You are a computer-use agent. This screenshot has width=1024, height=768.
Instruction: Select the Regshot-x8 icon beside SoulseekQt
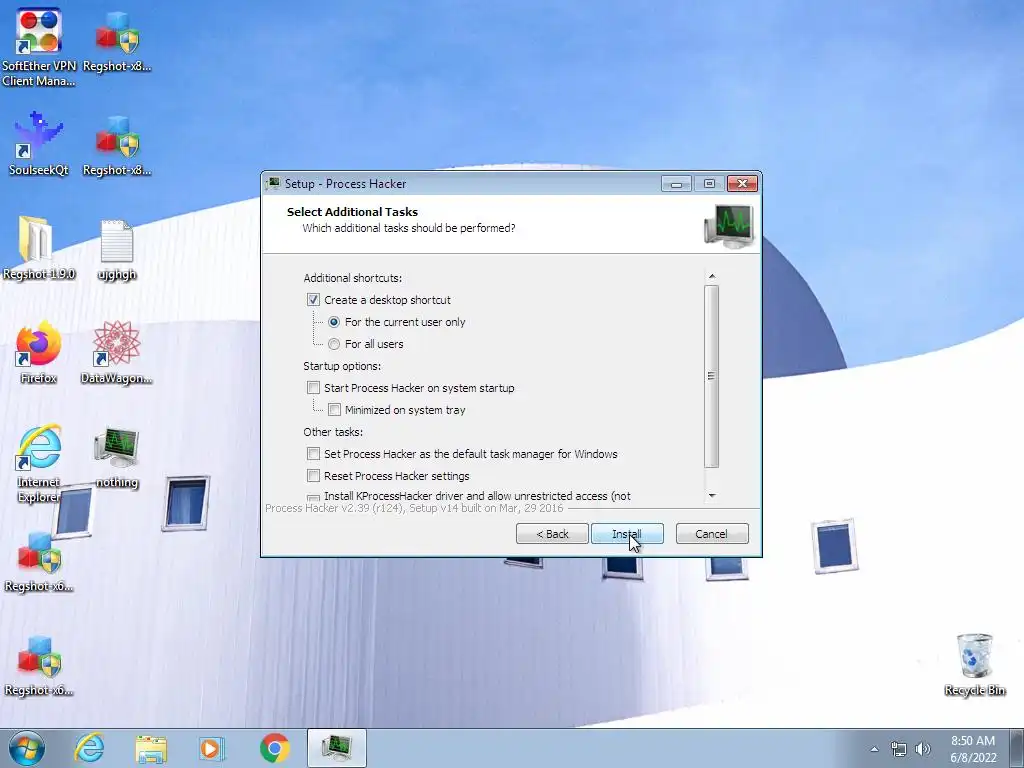coord(117,145)
